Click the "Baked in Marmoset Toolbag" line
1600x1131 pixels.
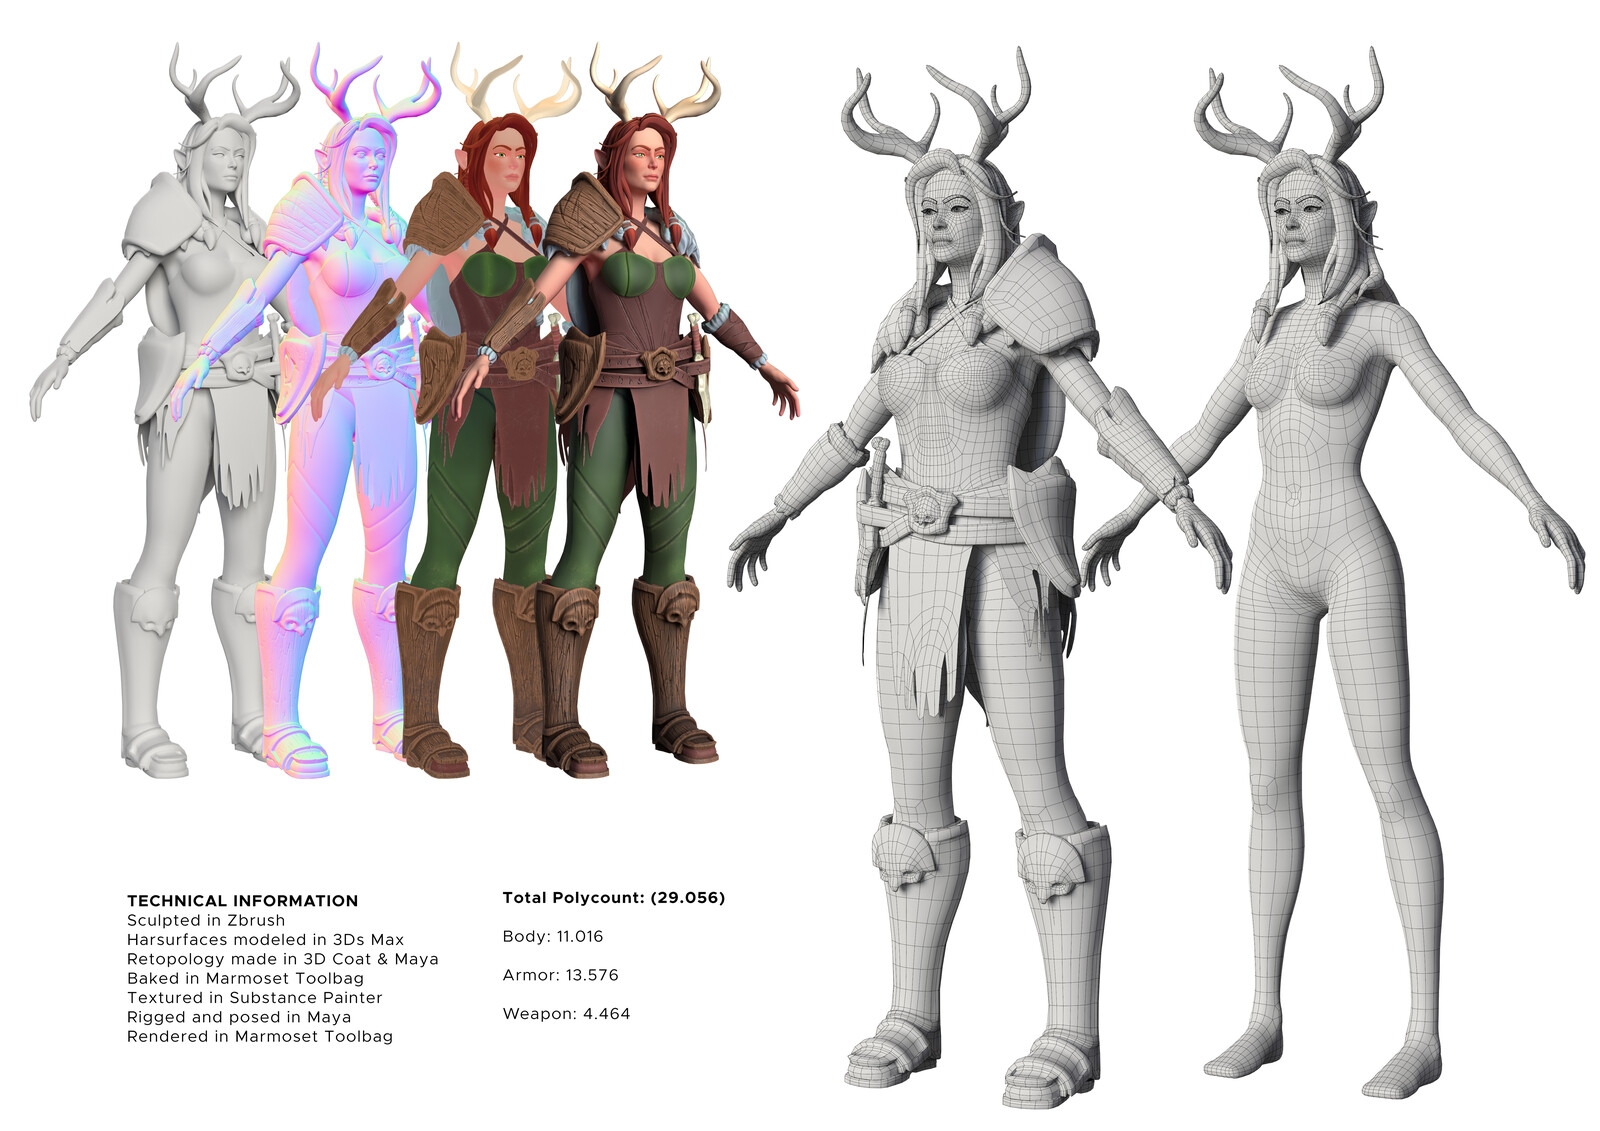click(x=245, y=978)
